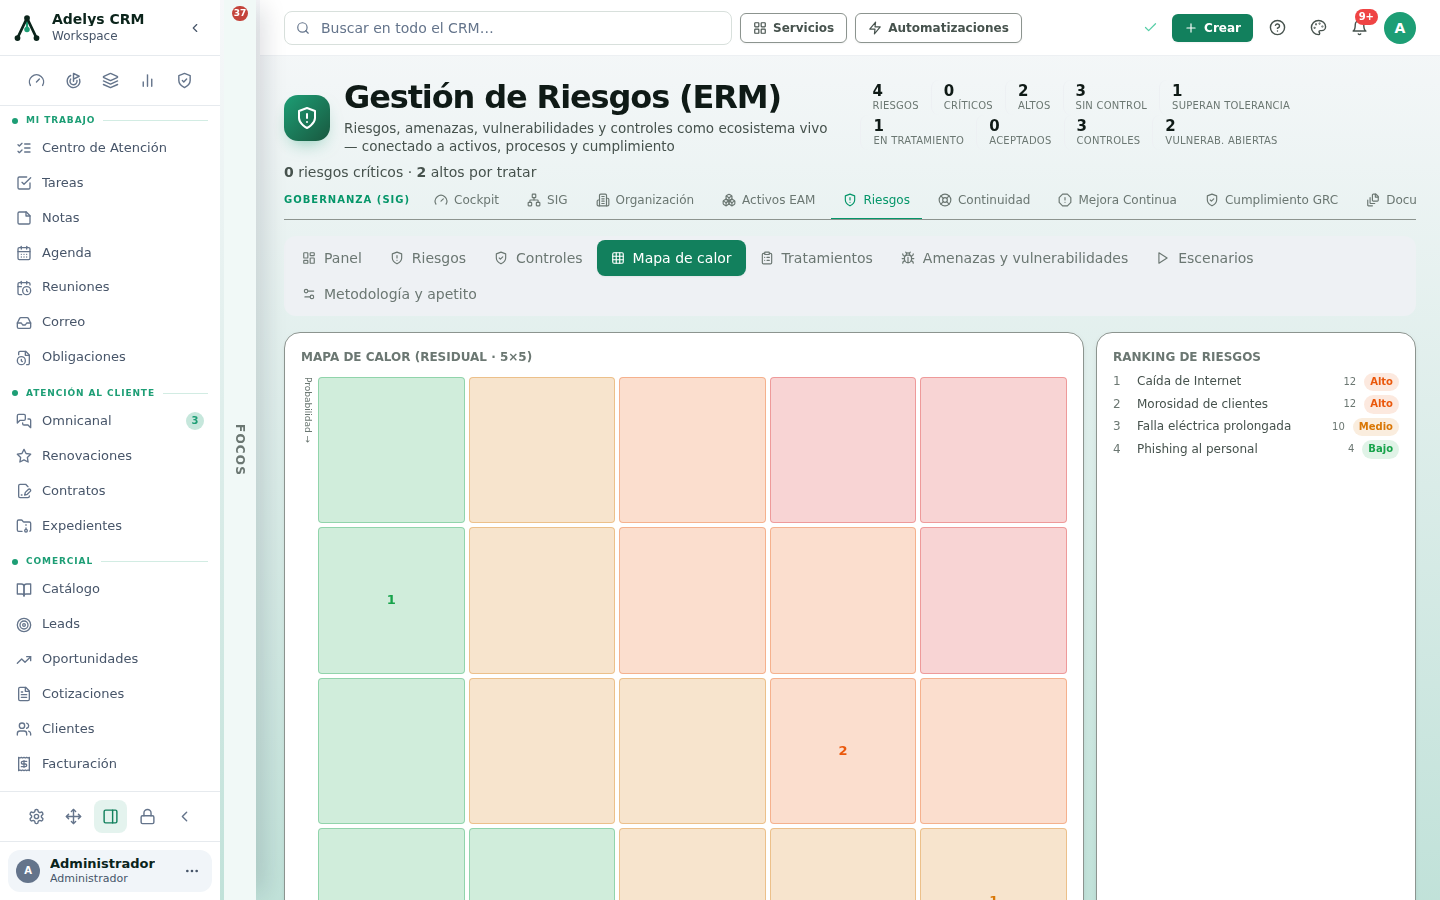Viewport: 1440px width, 900px height.
Task: Open Leads in the sidebar
Action: tap(110, 624)
